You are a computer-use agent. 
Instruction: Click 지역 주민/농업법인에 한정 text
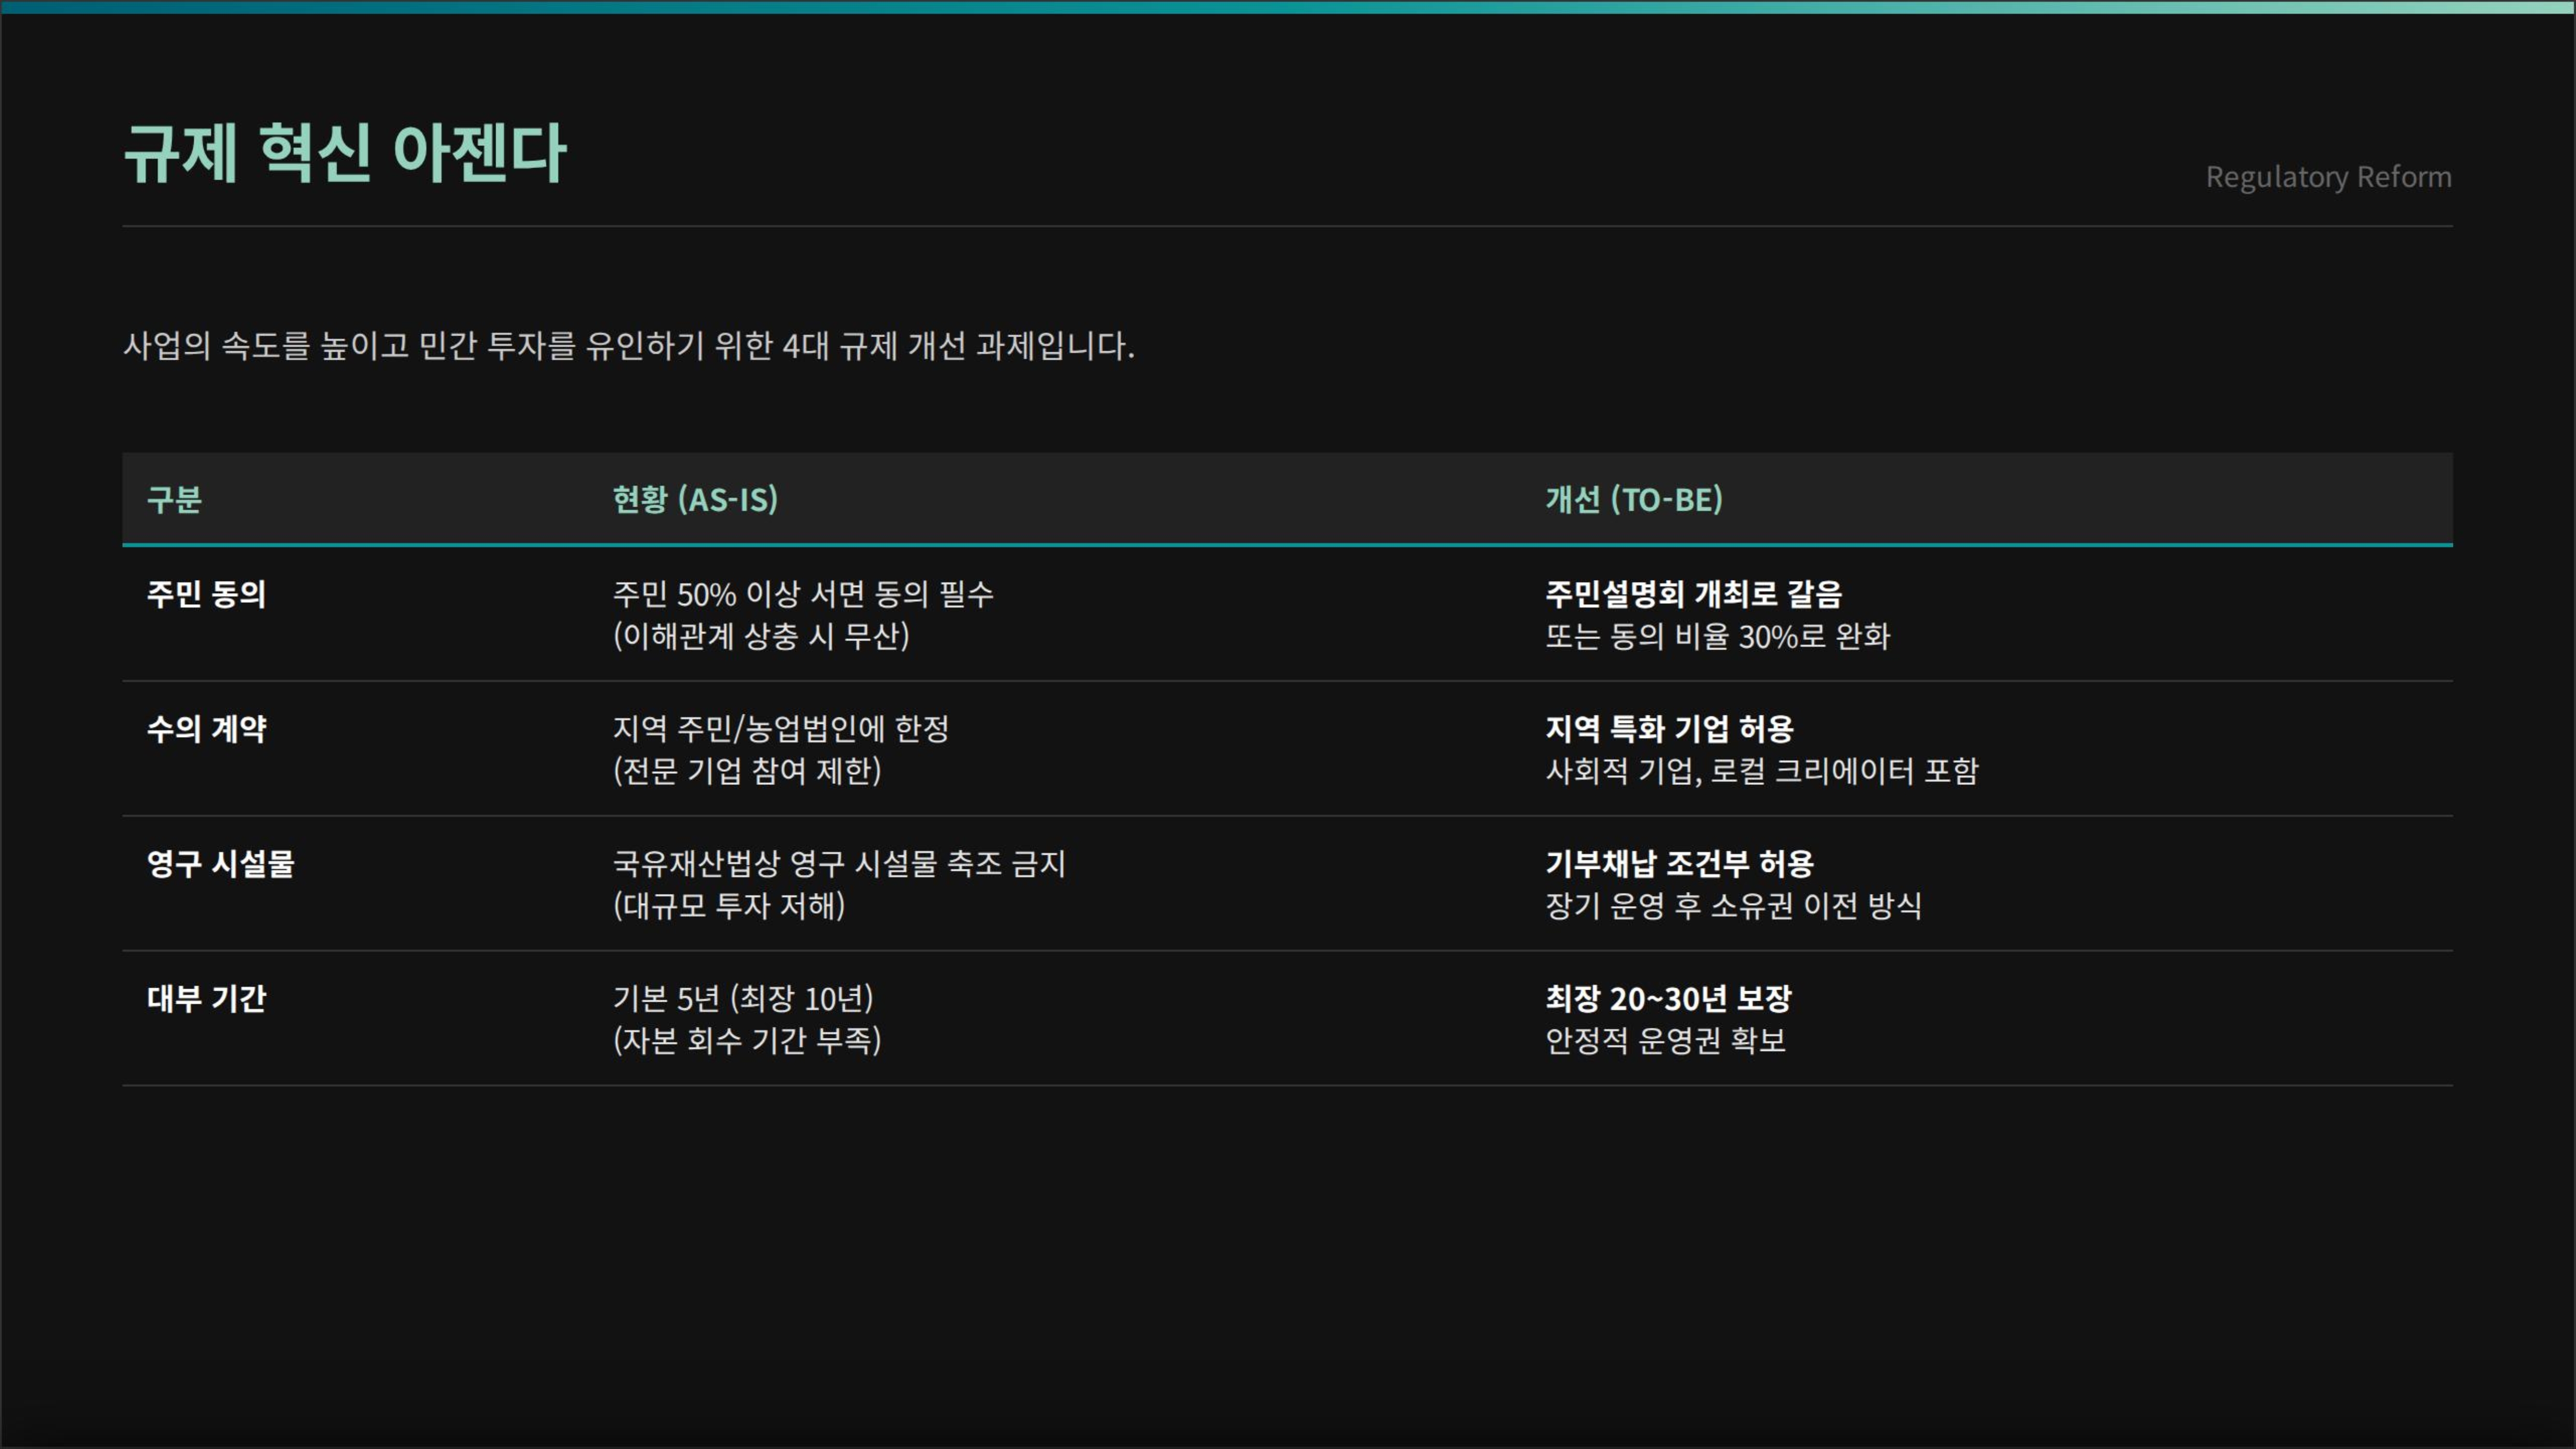tap(780, 729)
